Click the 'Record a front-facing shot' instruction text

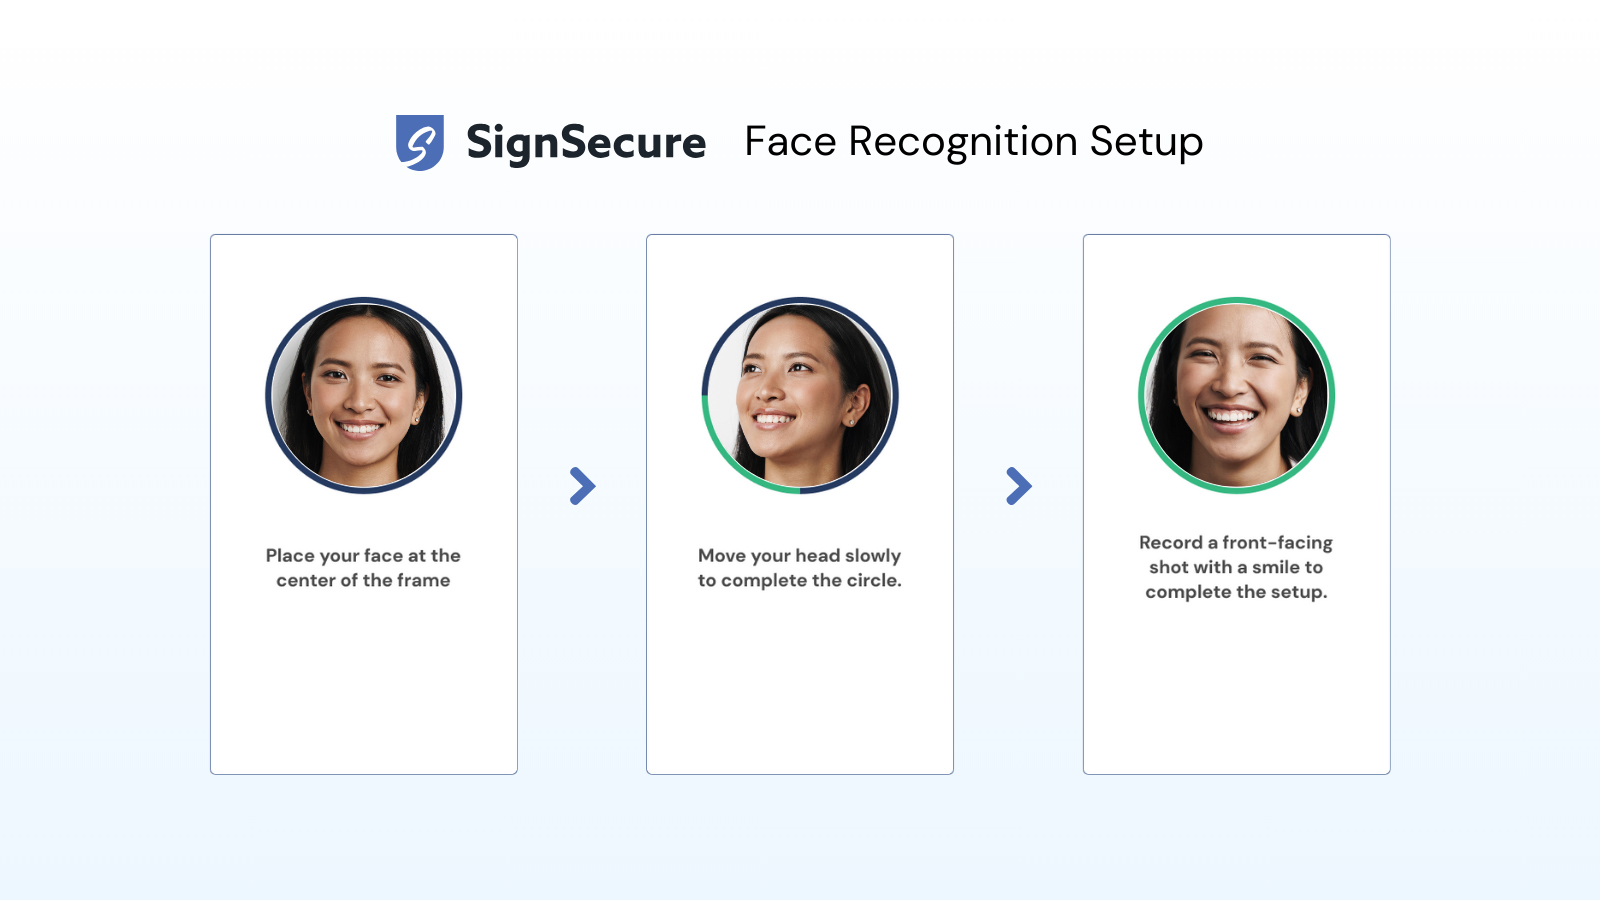(1237, 567)
